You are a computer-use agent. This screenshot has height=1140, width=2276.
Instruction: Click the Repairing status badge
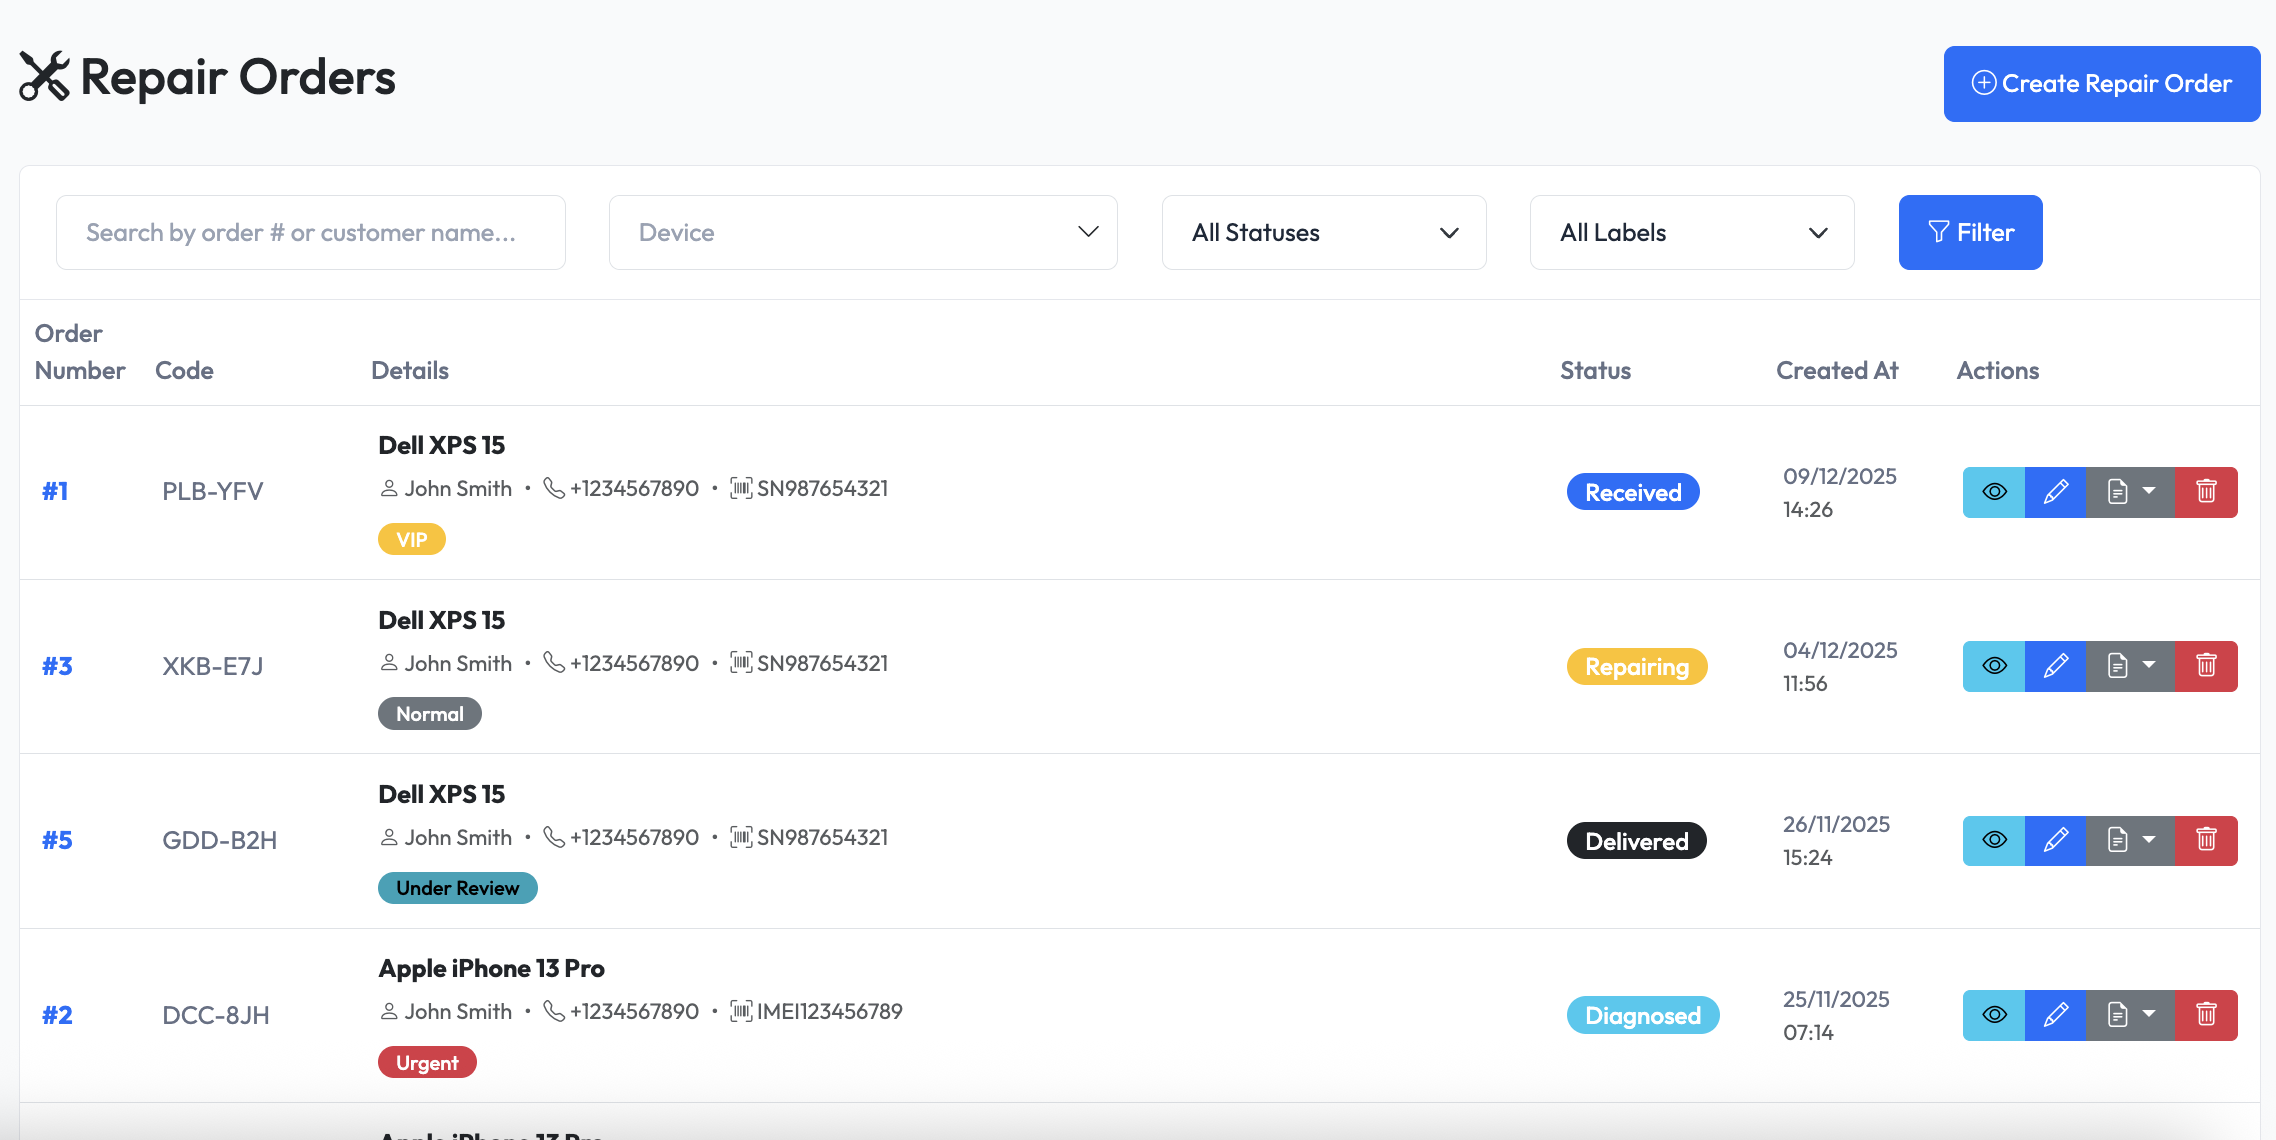1636,667
